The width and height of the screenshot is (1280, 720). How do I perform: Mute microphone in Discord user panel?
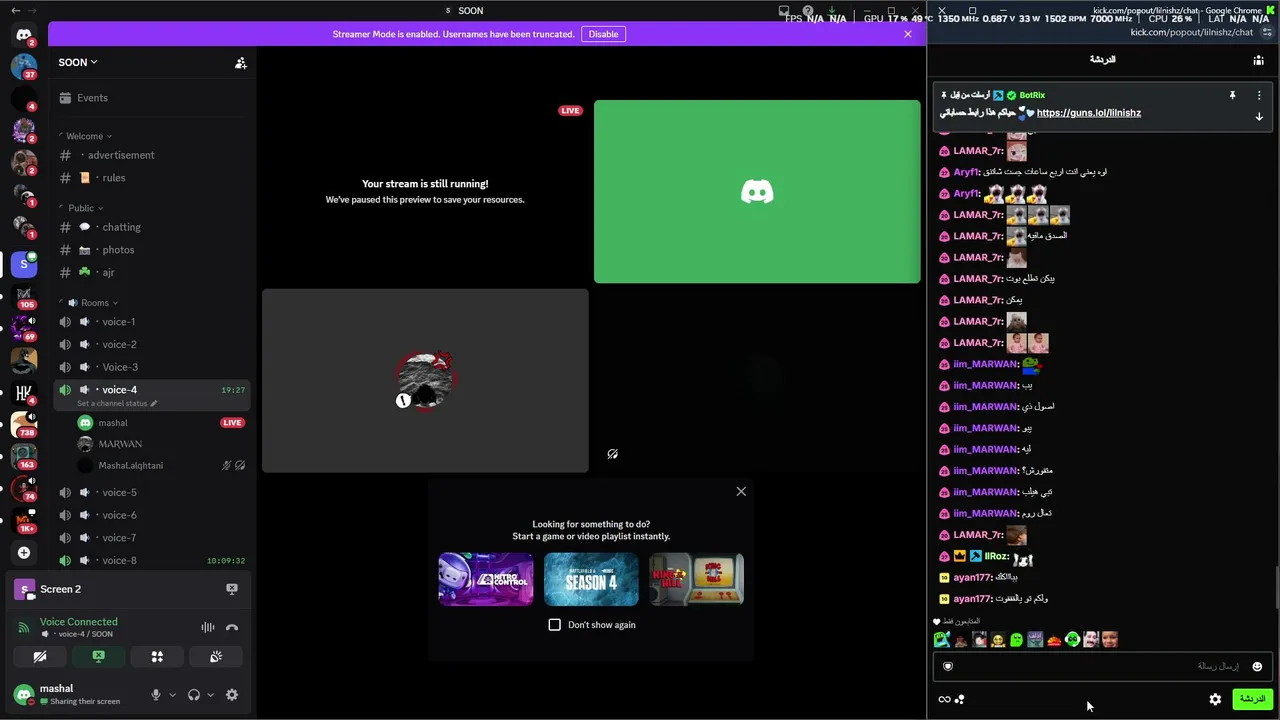(155, 695)
